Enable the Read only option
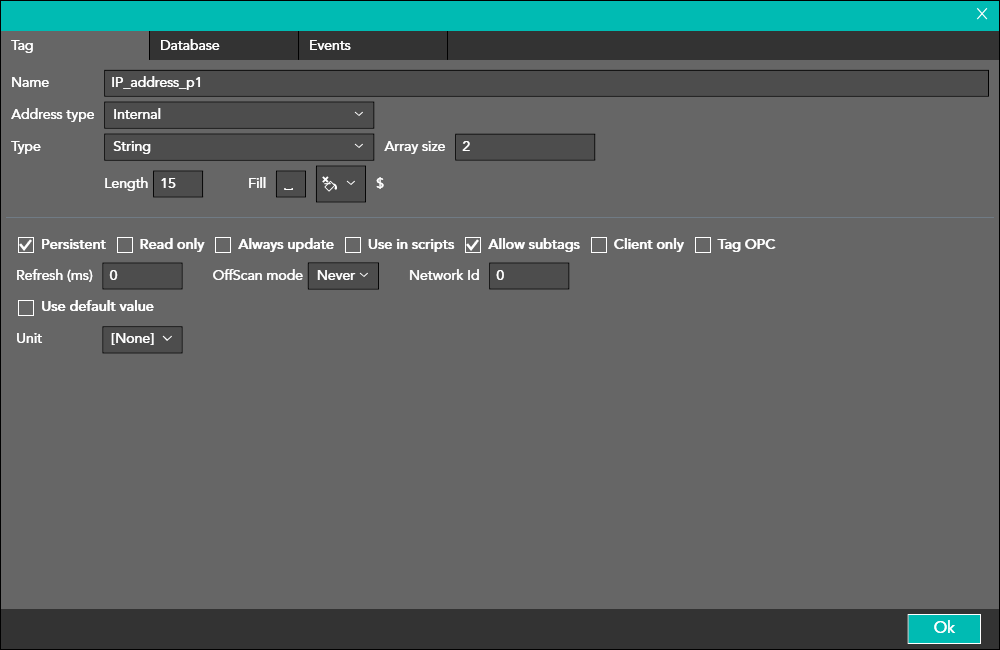 click(125, 245)
